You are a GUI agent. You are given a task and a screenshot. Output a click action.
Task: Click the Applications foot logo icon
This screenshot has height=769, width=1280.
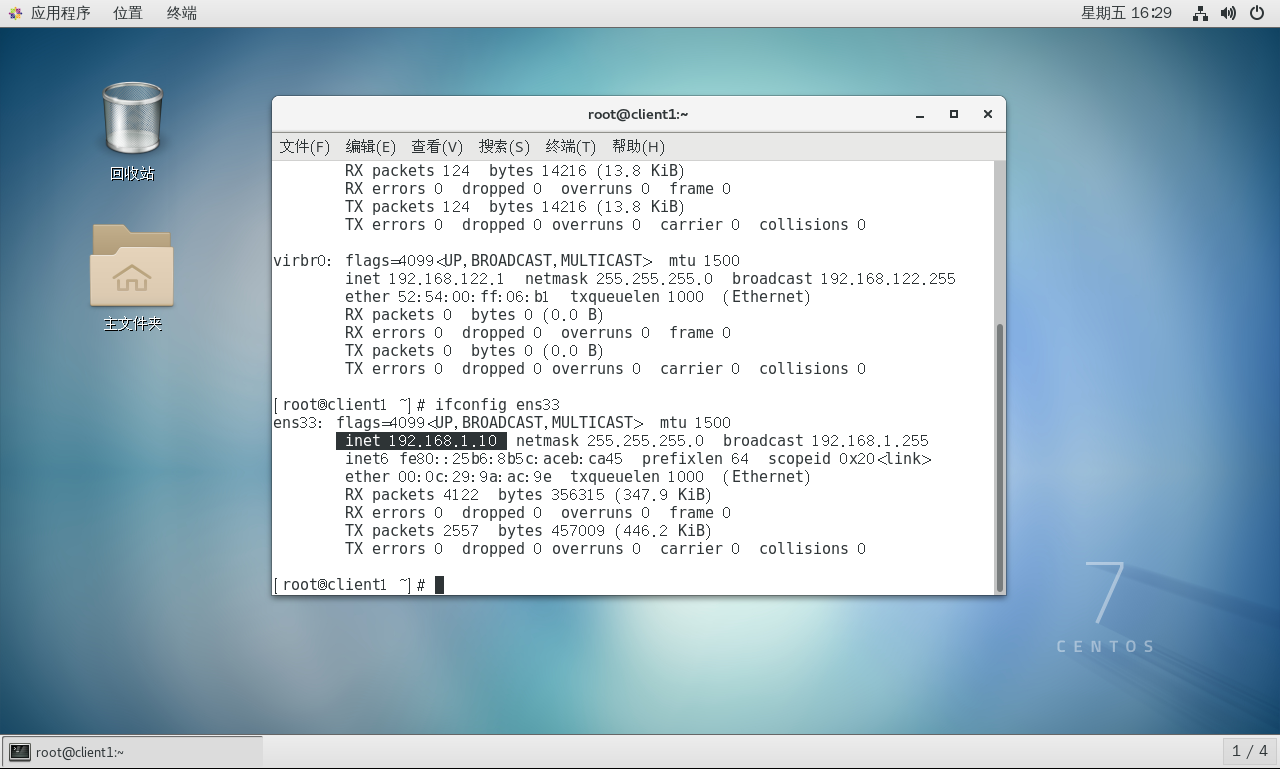[x=15, y=13]
